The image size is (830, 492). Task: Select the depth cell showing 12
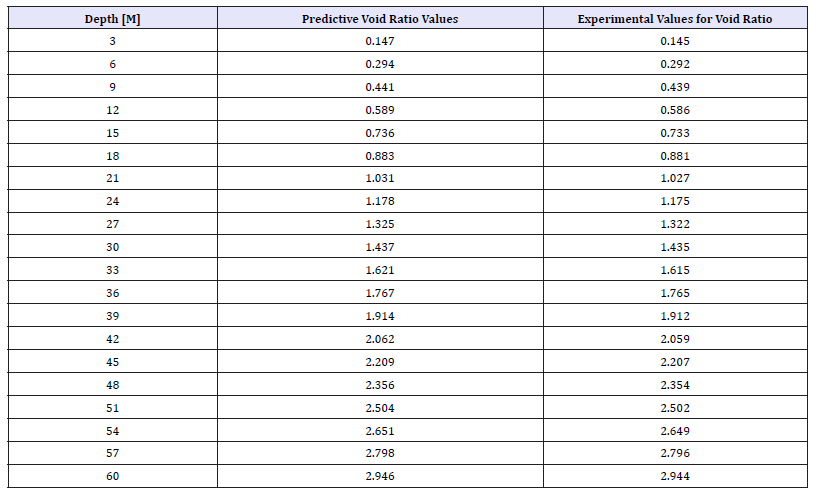[x=112, y=110]
